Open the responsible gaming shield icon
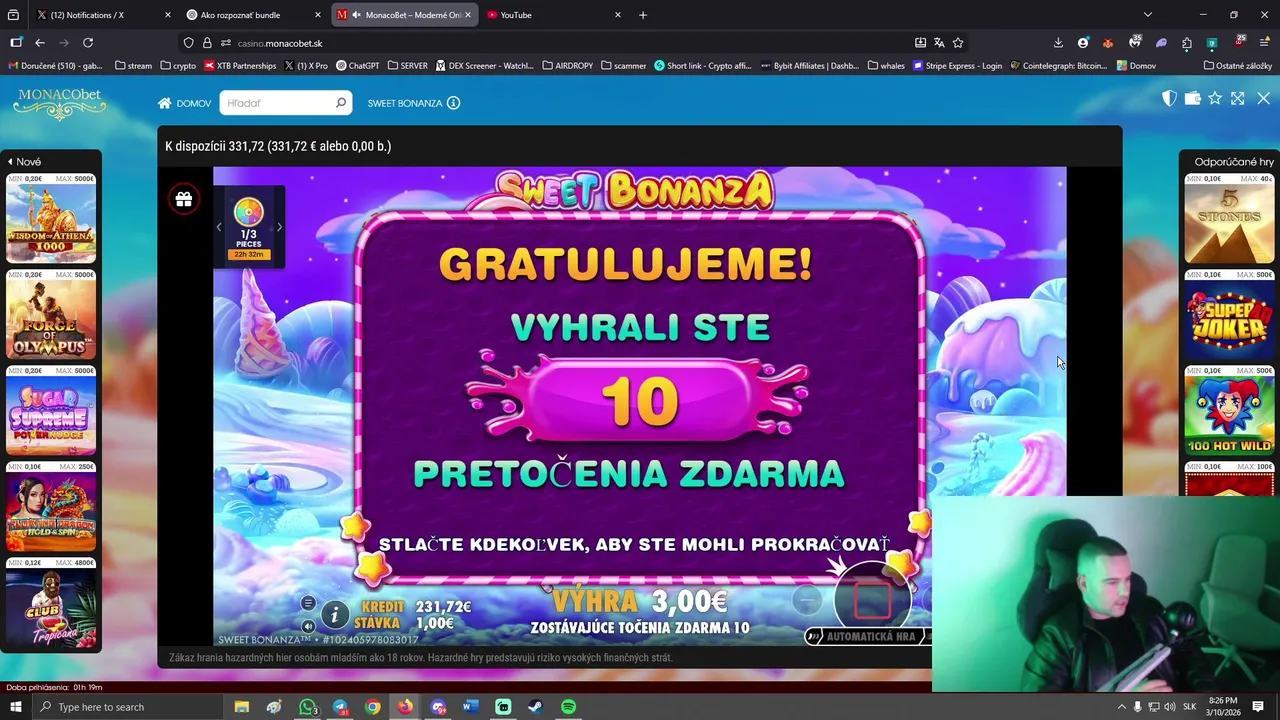The image size is (1280, 720). [1169, 98]
